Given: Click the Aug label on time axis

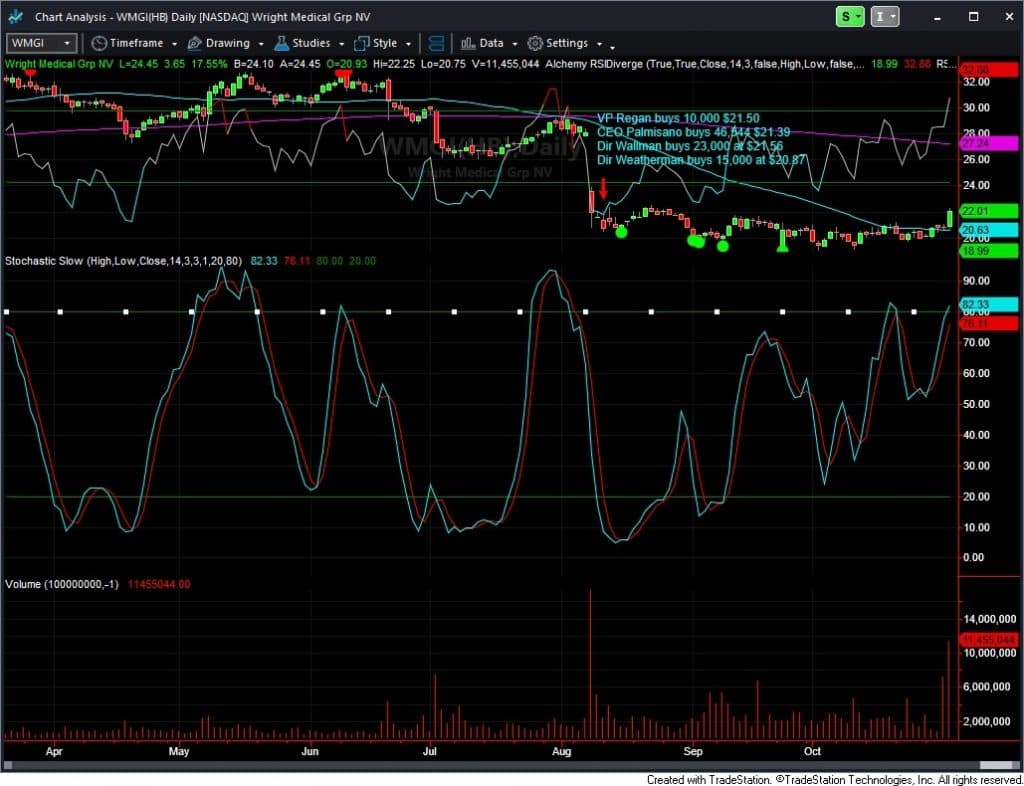Looking at the screenshot, I should tap(562, 751).
